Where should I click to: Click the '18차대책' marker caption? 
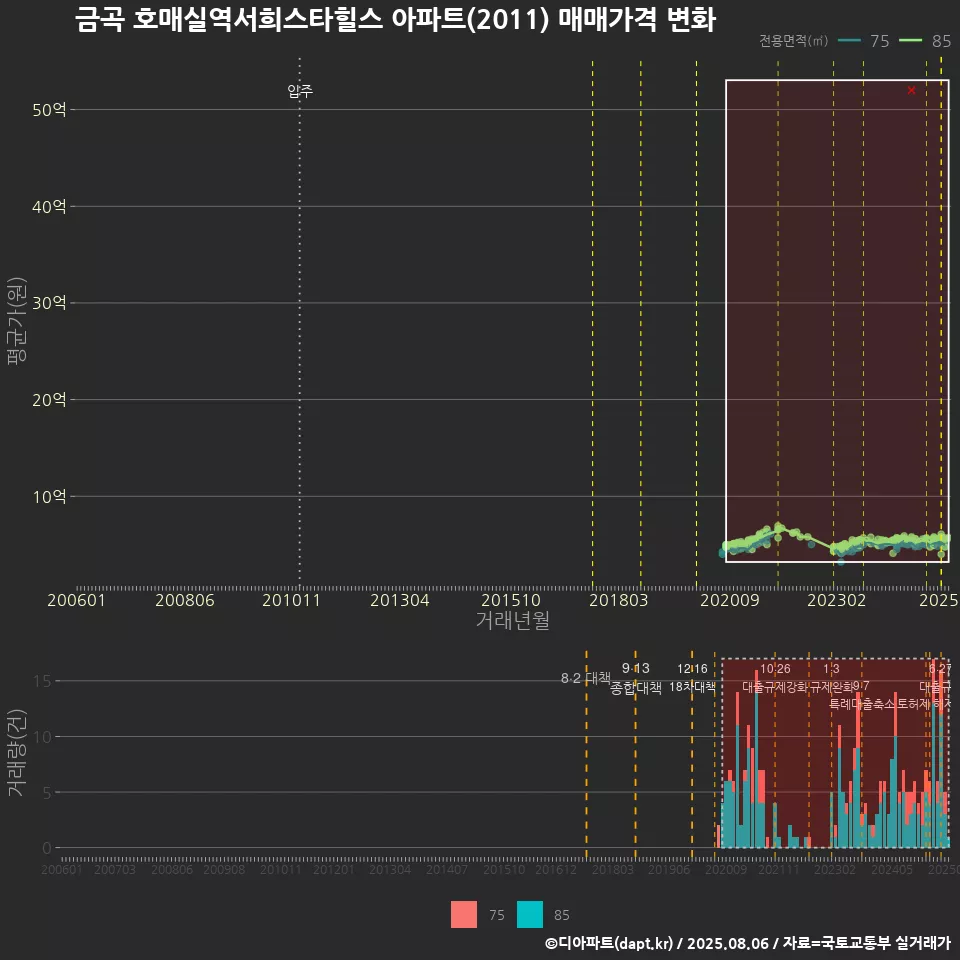(x=692, y=686)
